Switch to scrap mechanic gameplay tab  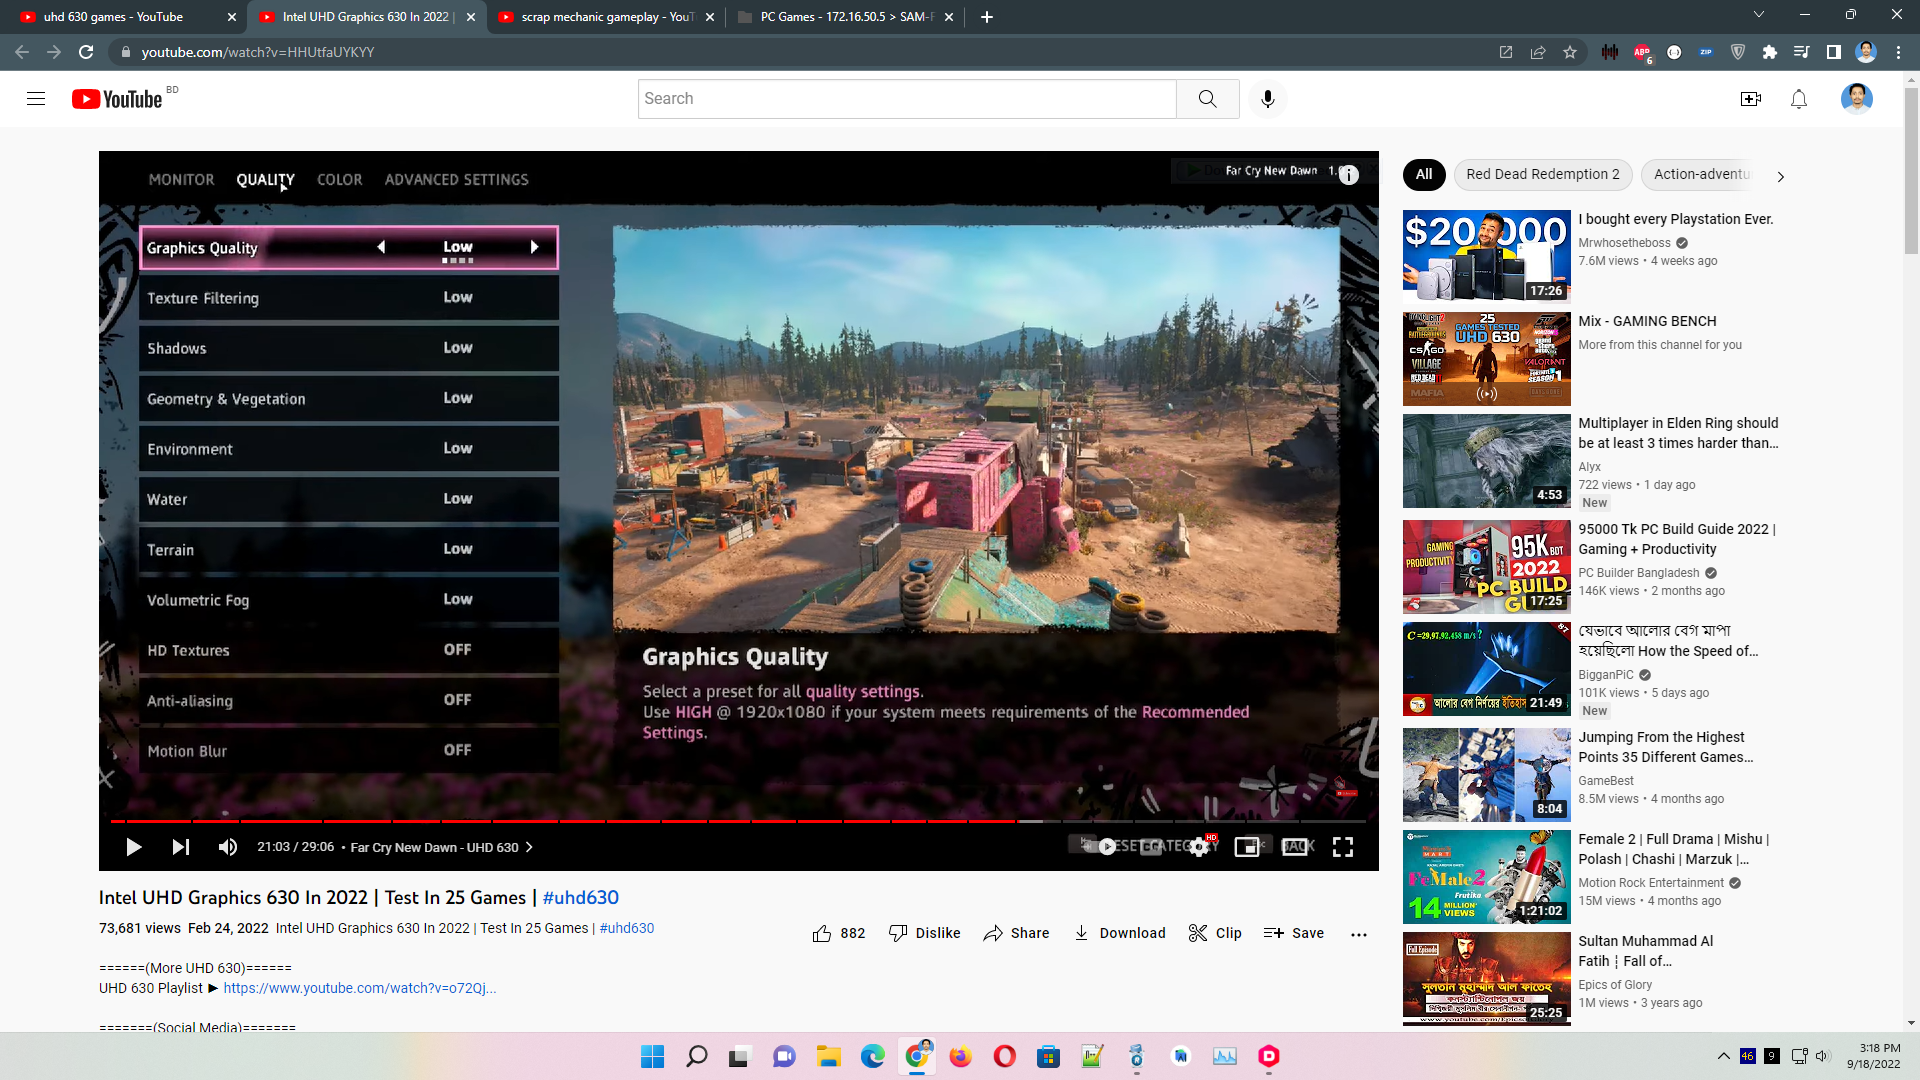[x=606, y=17]
